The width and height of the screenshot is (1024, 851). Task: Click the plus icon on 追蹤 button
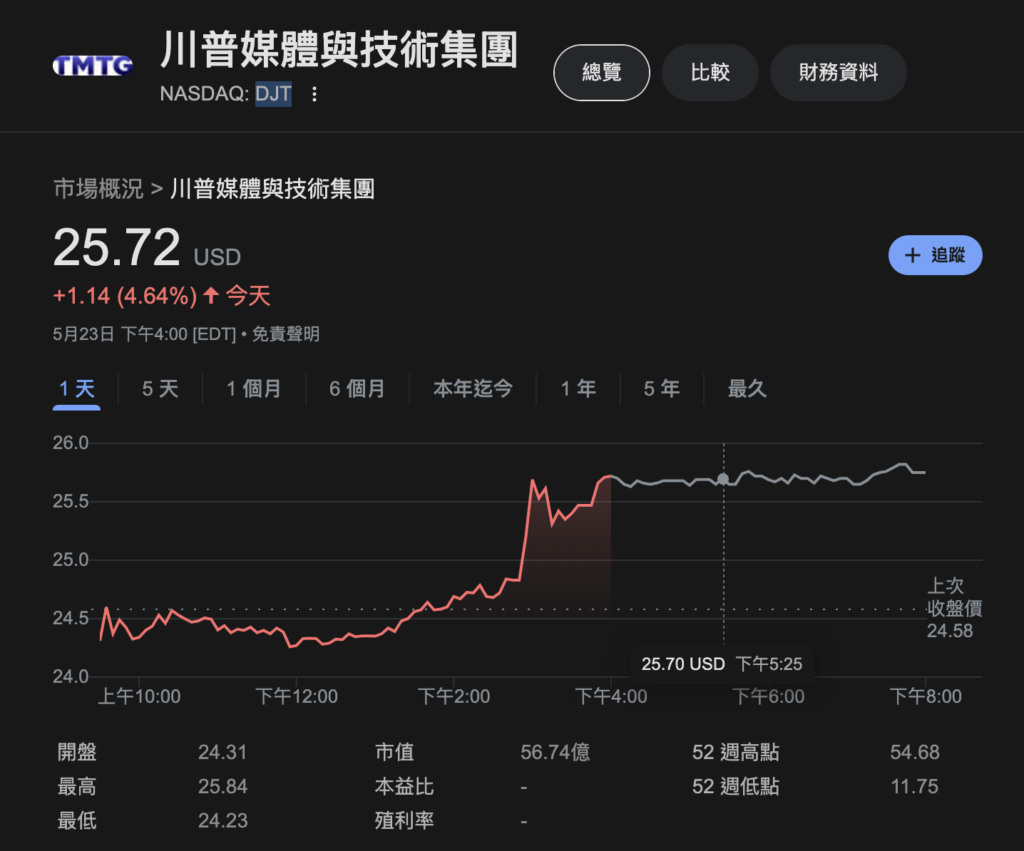pos(912,255)
